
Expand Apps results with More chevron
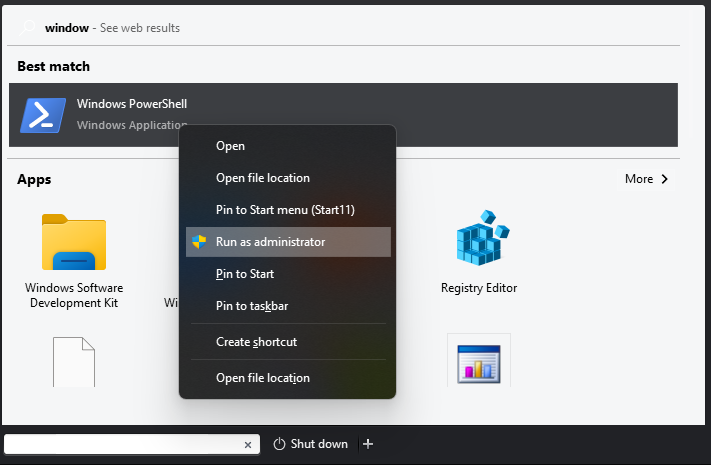pyautogui.click(x=646, y=179)
